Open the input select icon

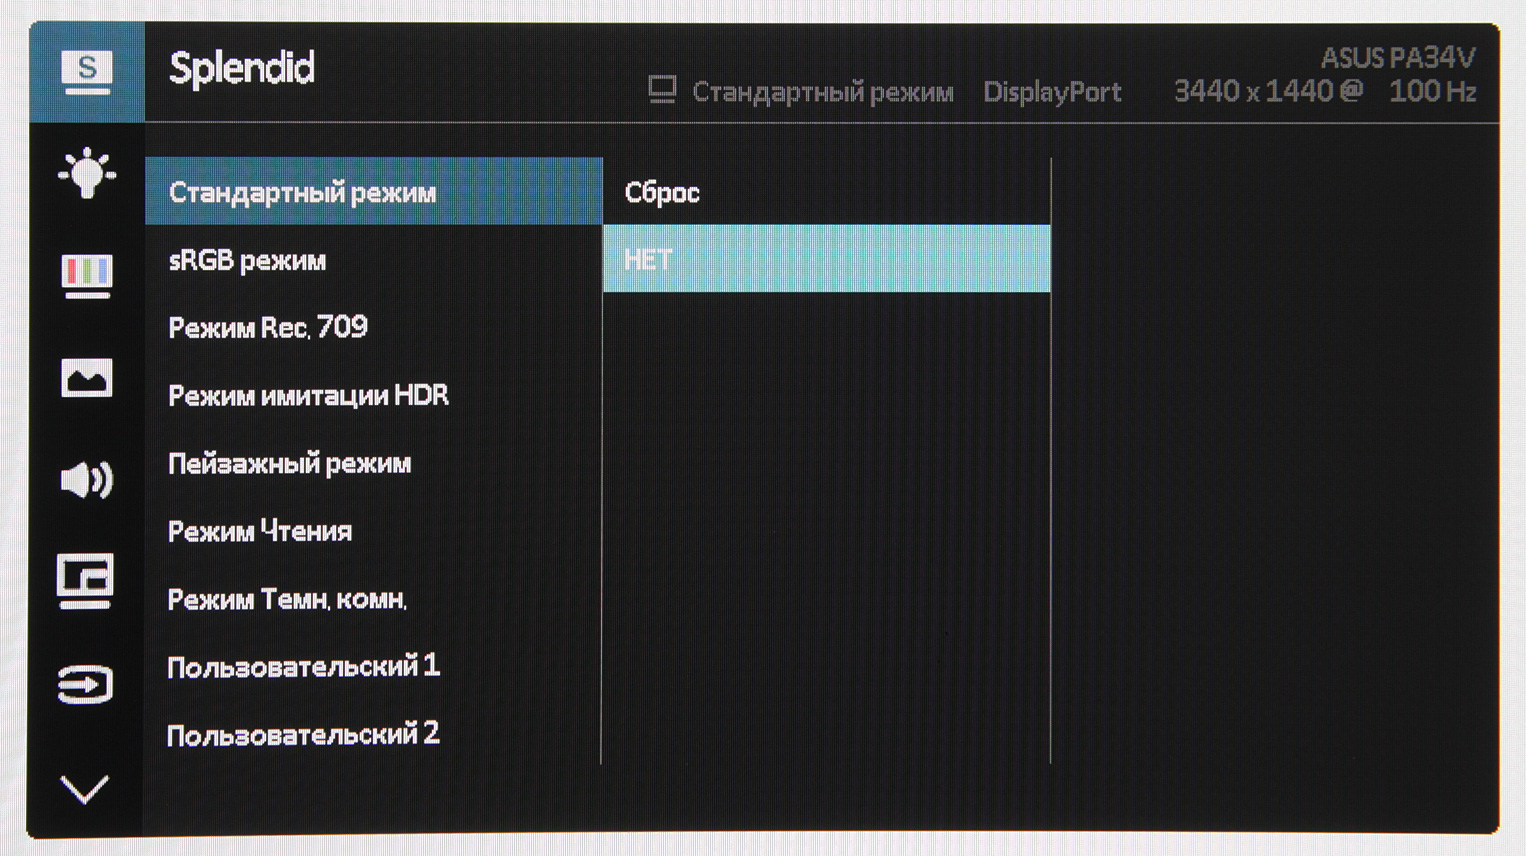click(86, 685)
